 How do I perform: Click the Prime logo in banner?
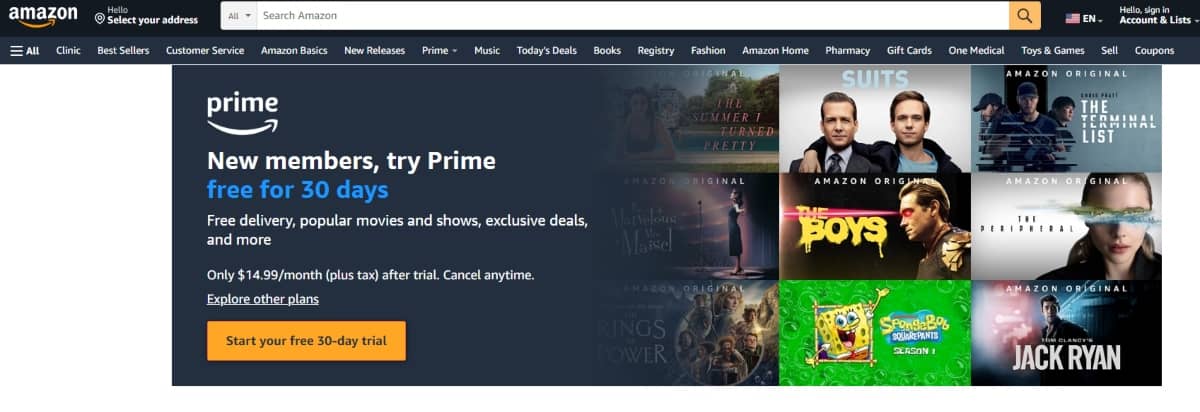pos(243,114)
